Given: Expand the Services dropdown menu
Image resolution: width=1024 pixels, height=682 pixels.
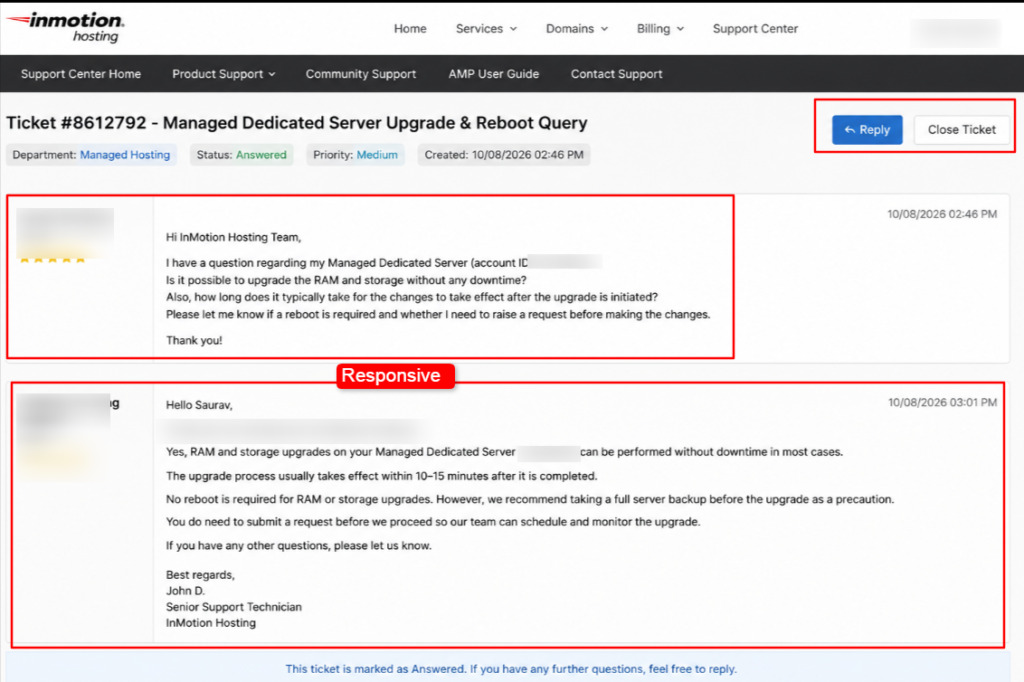Looking at the screenshot, I should (x=486, y=29).
